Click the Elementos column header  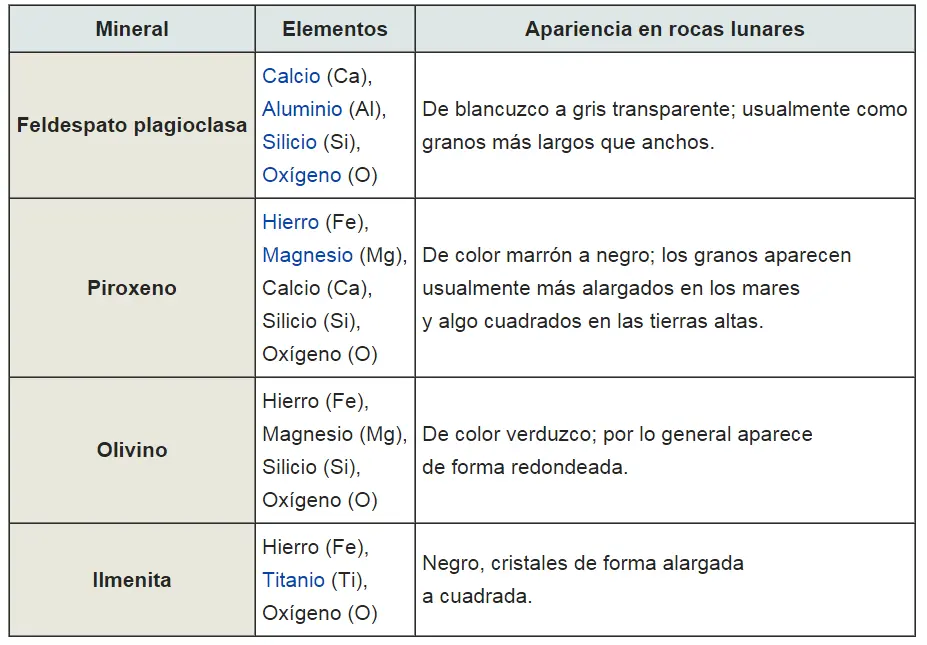click(335, 29)
